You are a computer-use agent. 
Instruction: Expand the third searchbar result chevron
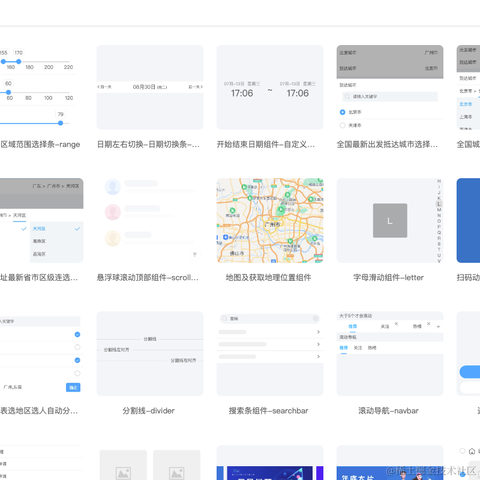point(318,356)
